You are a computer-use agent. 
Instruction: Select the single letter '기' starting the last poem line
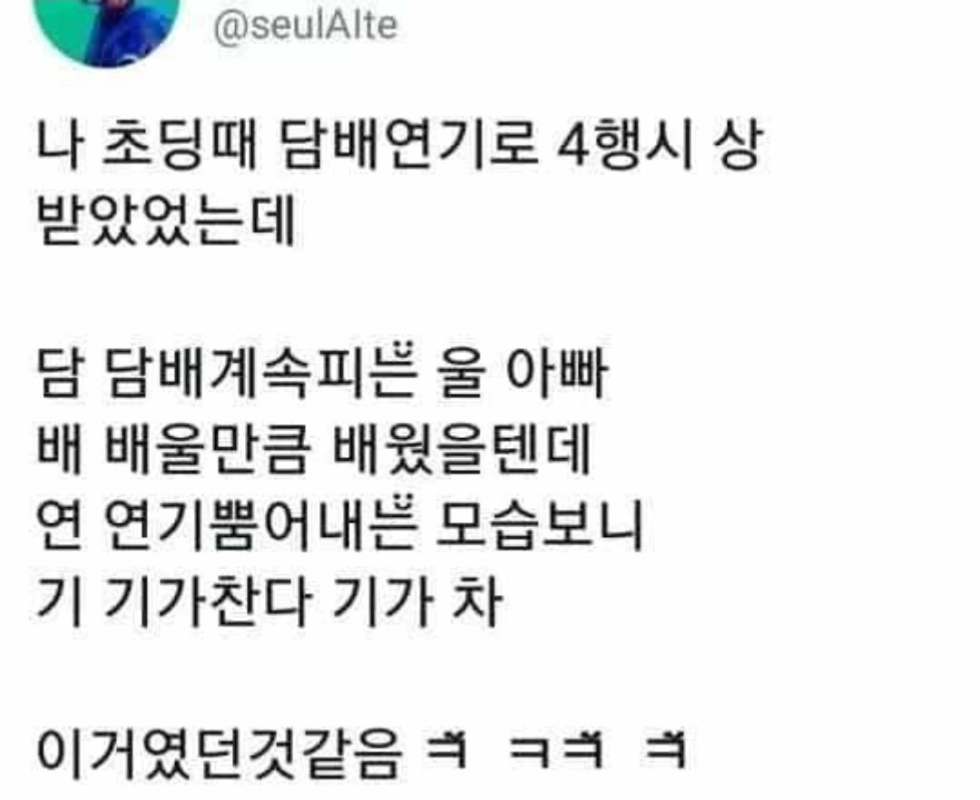(x=59, y=601)
